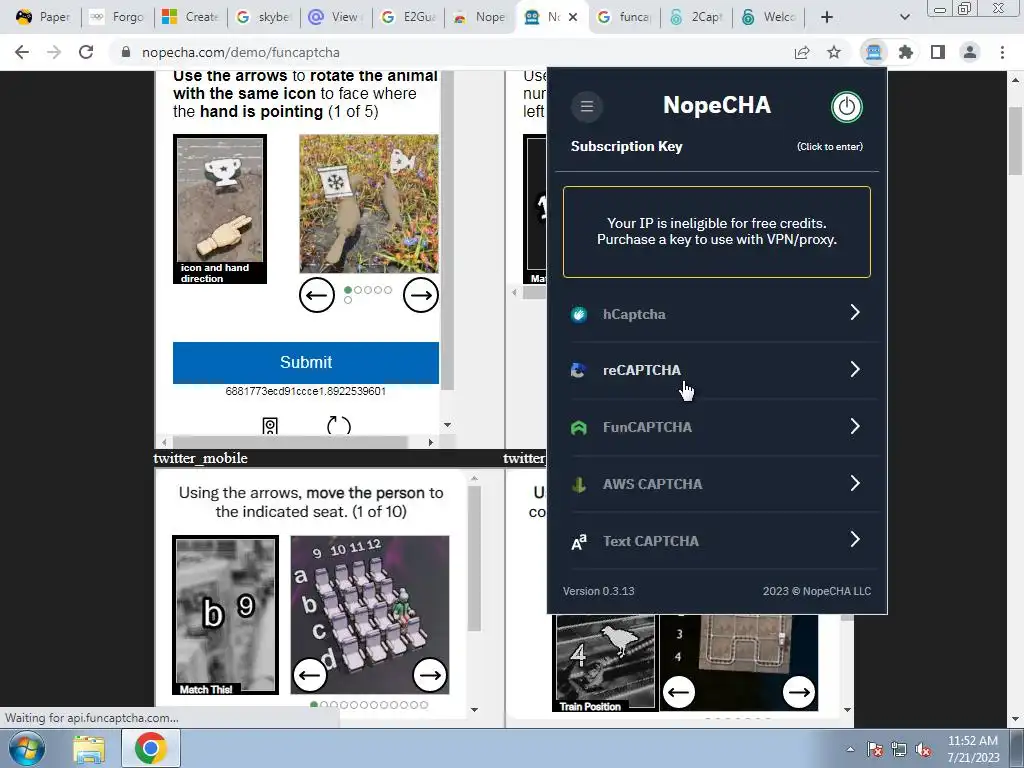Open a new browser tab
Viewport: 1024px width, 768px height.
coord(826,17)
